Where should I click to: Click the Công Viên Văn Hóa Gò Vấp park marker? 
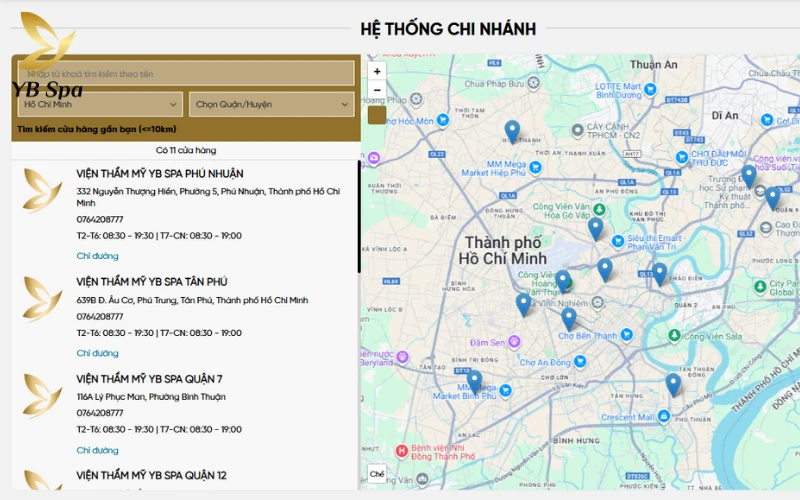point(599,209)
